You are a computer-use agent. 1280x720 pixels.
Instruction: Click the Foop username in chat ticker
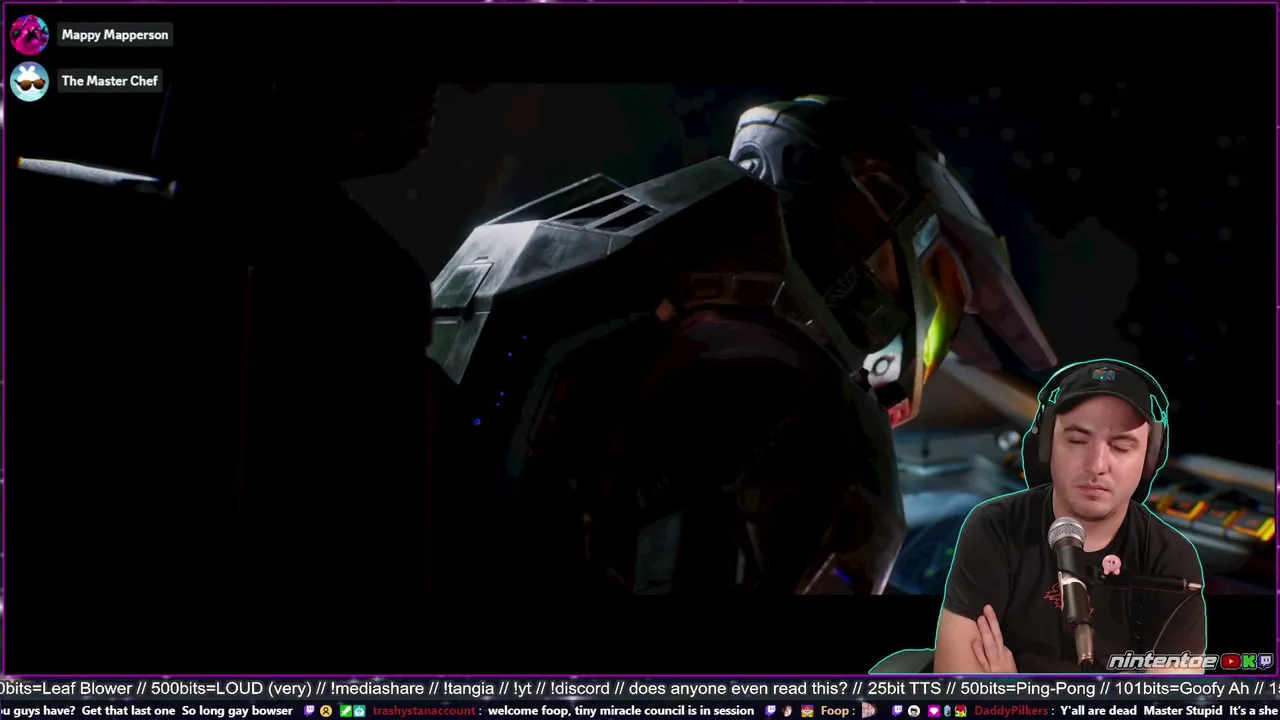click(834, 711)
